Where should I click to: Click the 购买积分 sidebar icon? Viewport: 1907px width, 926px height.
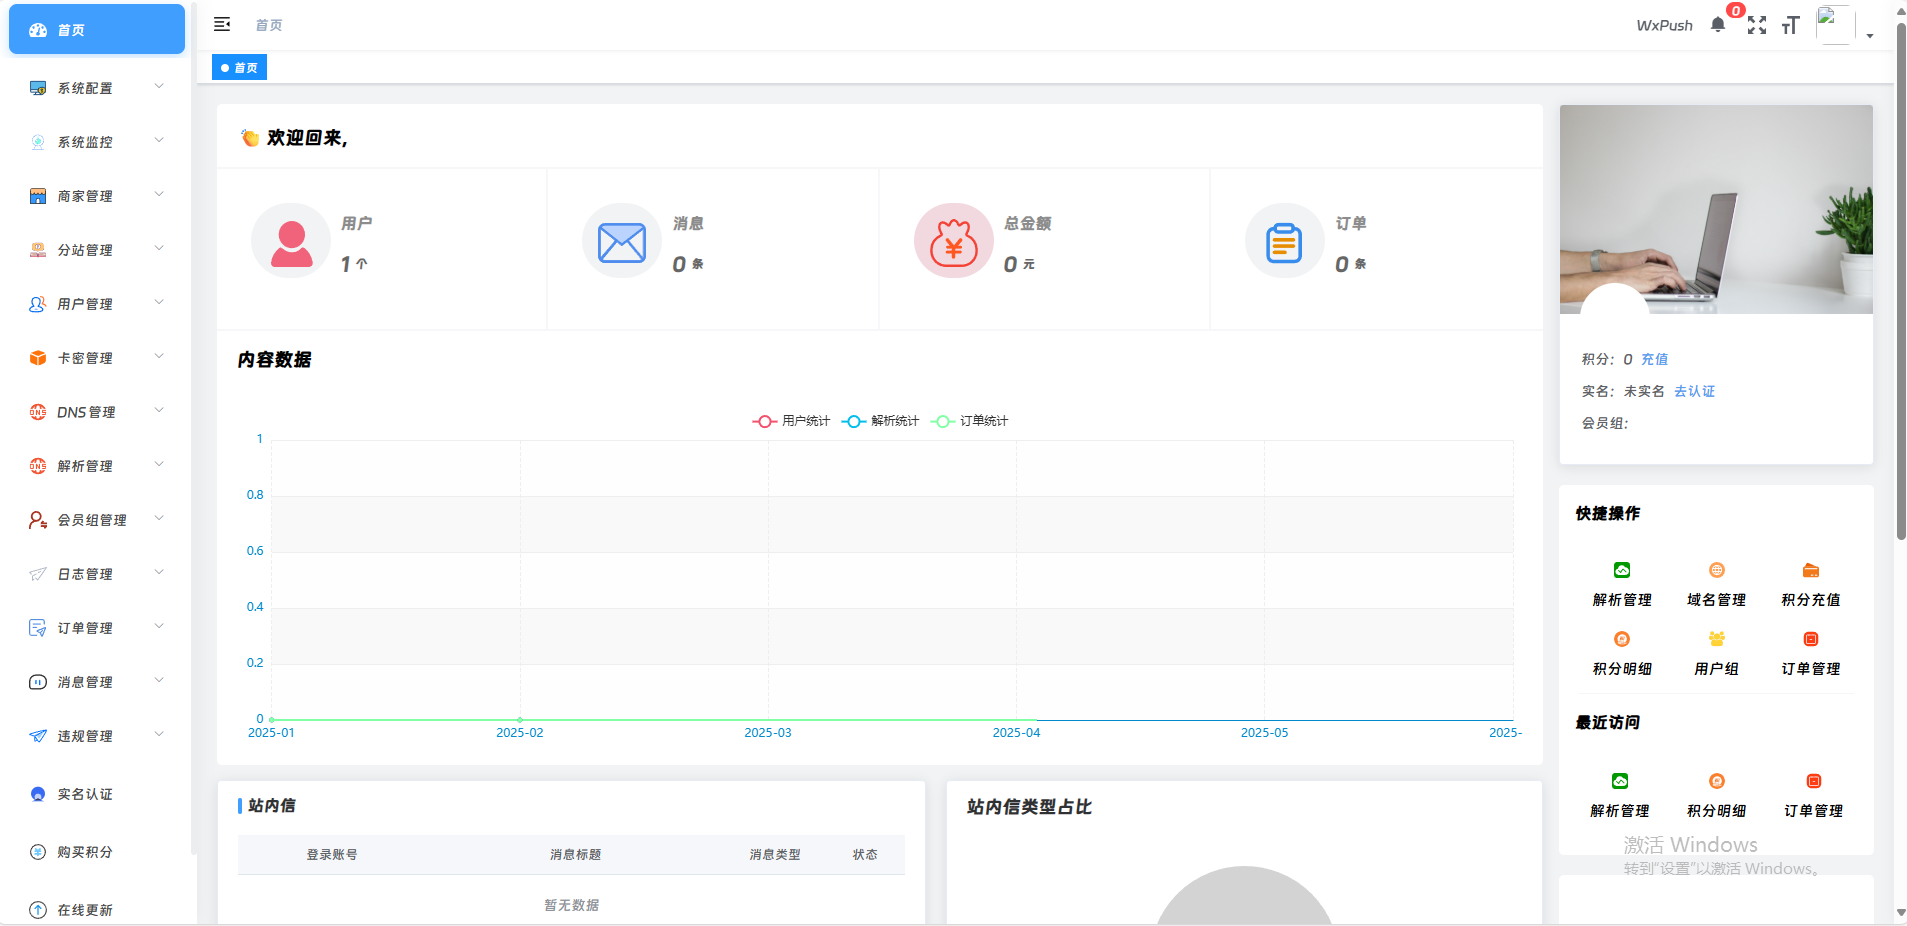tap(38, 852)
